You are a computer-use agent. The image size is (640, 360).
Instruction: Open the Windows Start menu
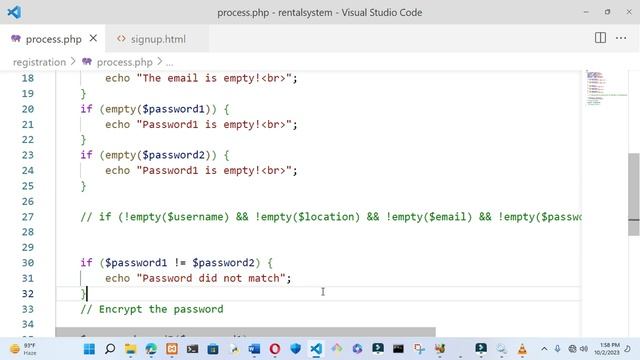click(89, 349)
